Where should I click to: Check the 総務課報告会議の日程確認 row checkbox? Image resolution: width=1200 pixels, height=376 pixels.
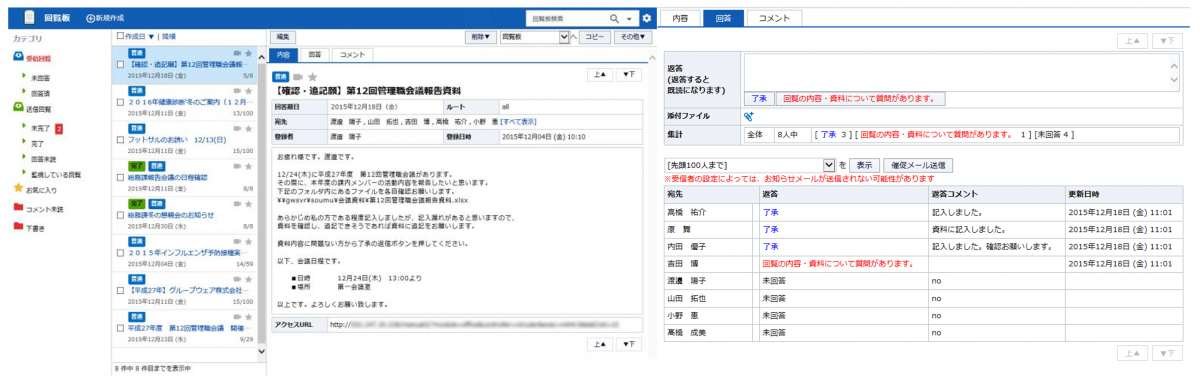pyautogui.click(x=121, y=177)
